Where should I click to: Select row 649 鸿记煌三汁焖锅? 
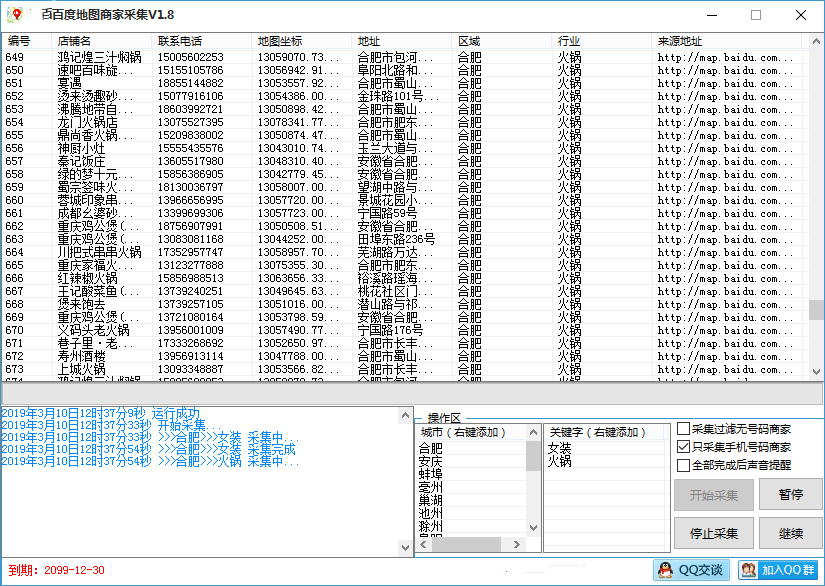point(403,57)
